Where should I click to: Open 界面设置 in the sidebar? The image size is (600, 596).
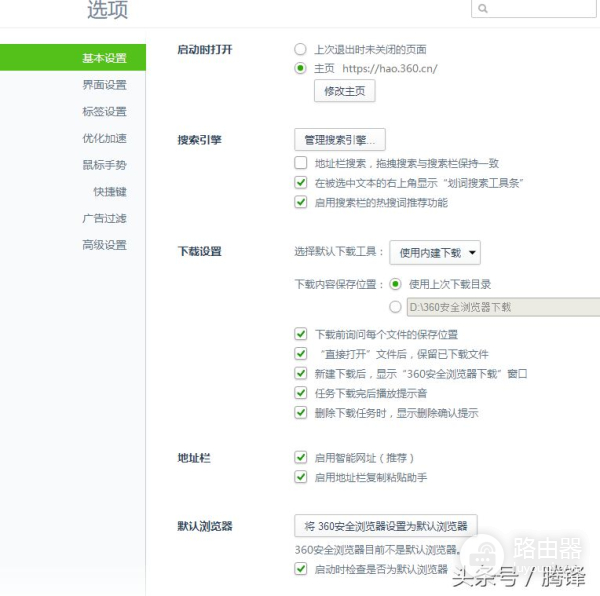pyautogui.click(x=104, y=85)
